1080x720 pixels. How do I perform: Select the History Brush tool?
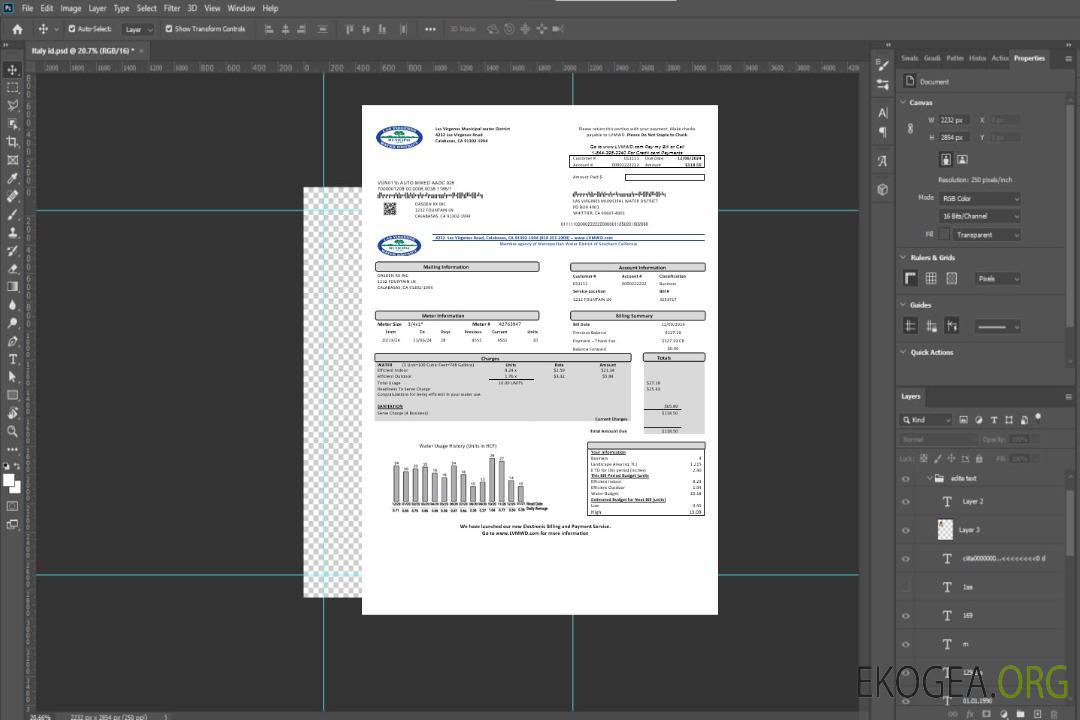point(12,250)
